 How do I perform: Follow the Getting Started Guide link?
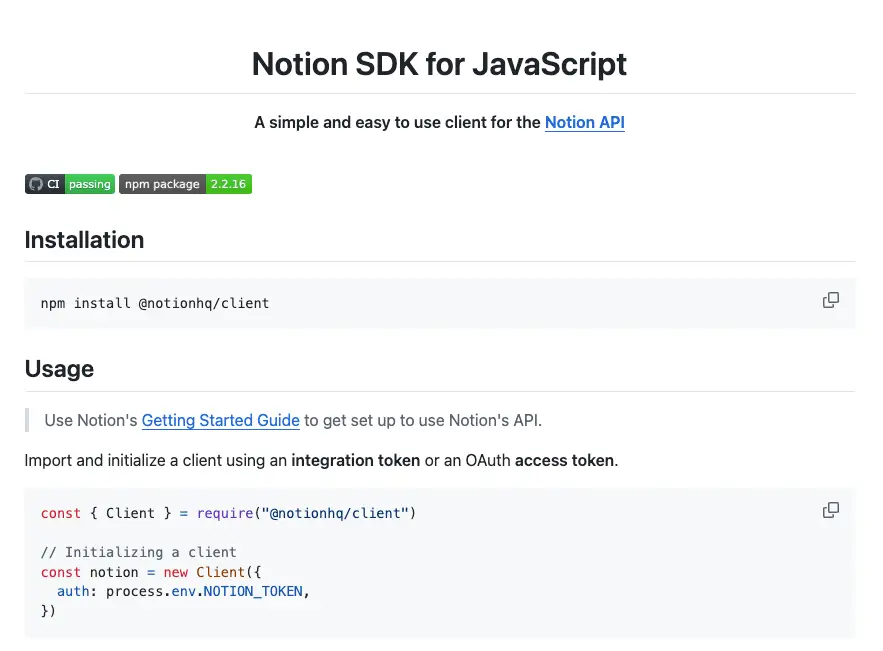[x=220, y=420]
